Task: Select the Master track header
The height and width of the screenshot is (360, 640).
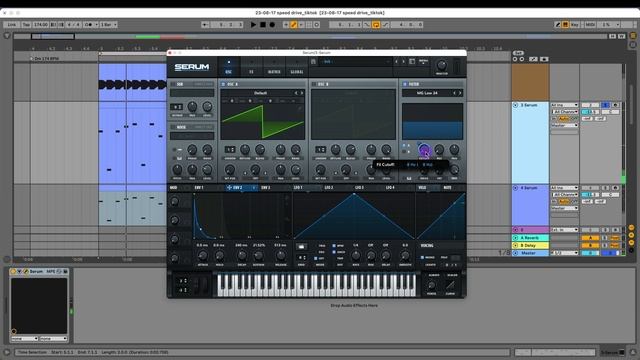Action: (530, 253)
